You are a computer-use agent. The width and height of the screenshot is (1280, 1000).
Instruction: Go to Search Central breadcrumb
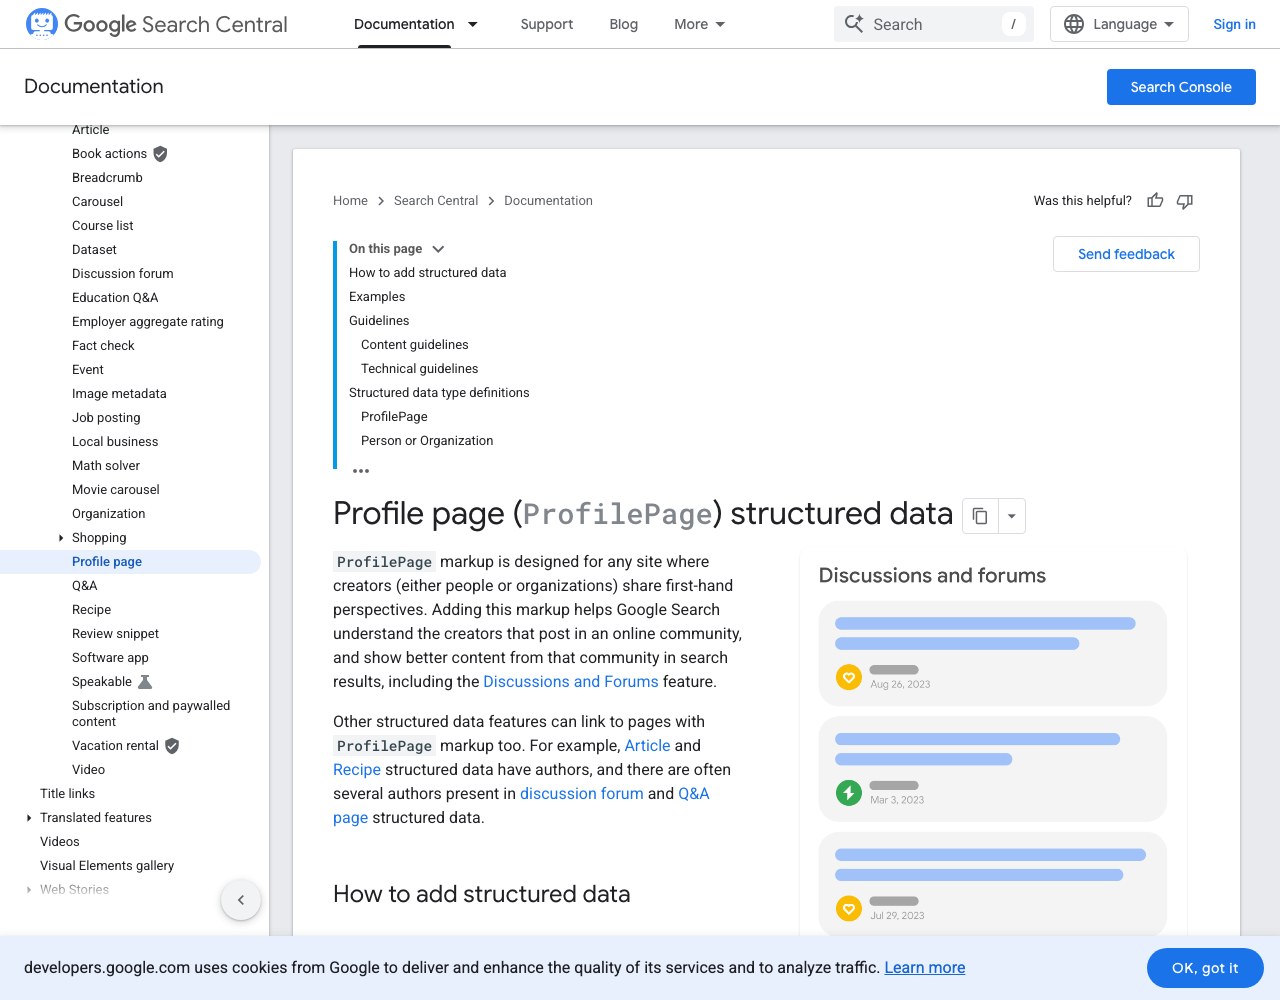point(436,201)
